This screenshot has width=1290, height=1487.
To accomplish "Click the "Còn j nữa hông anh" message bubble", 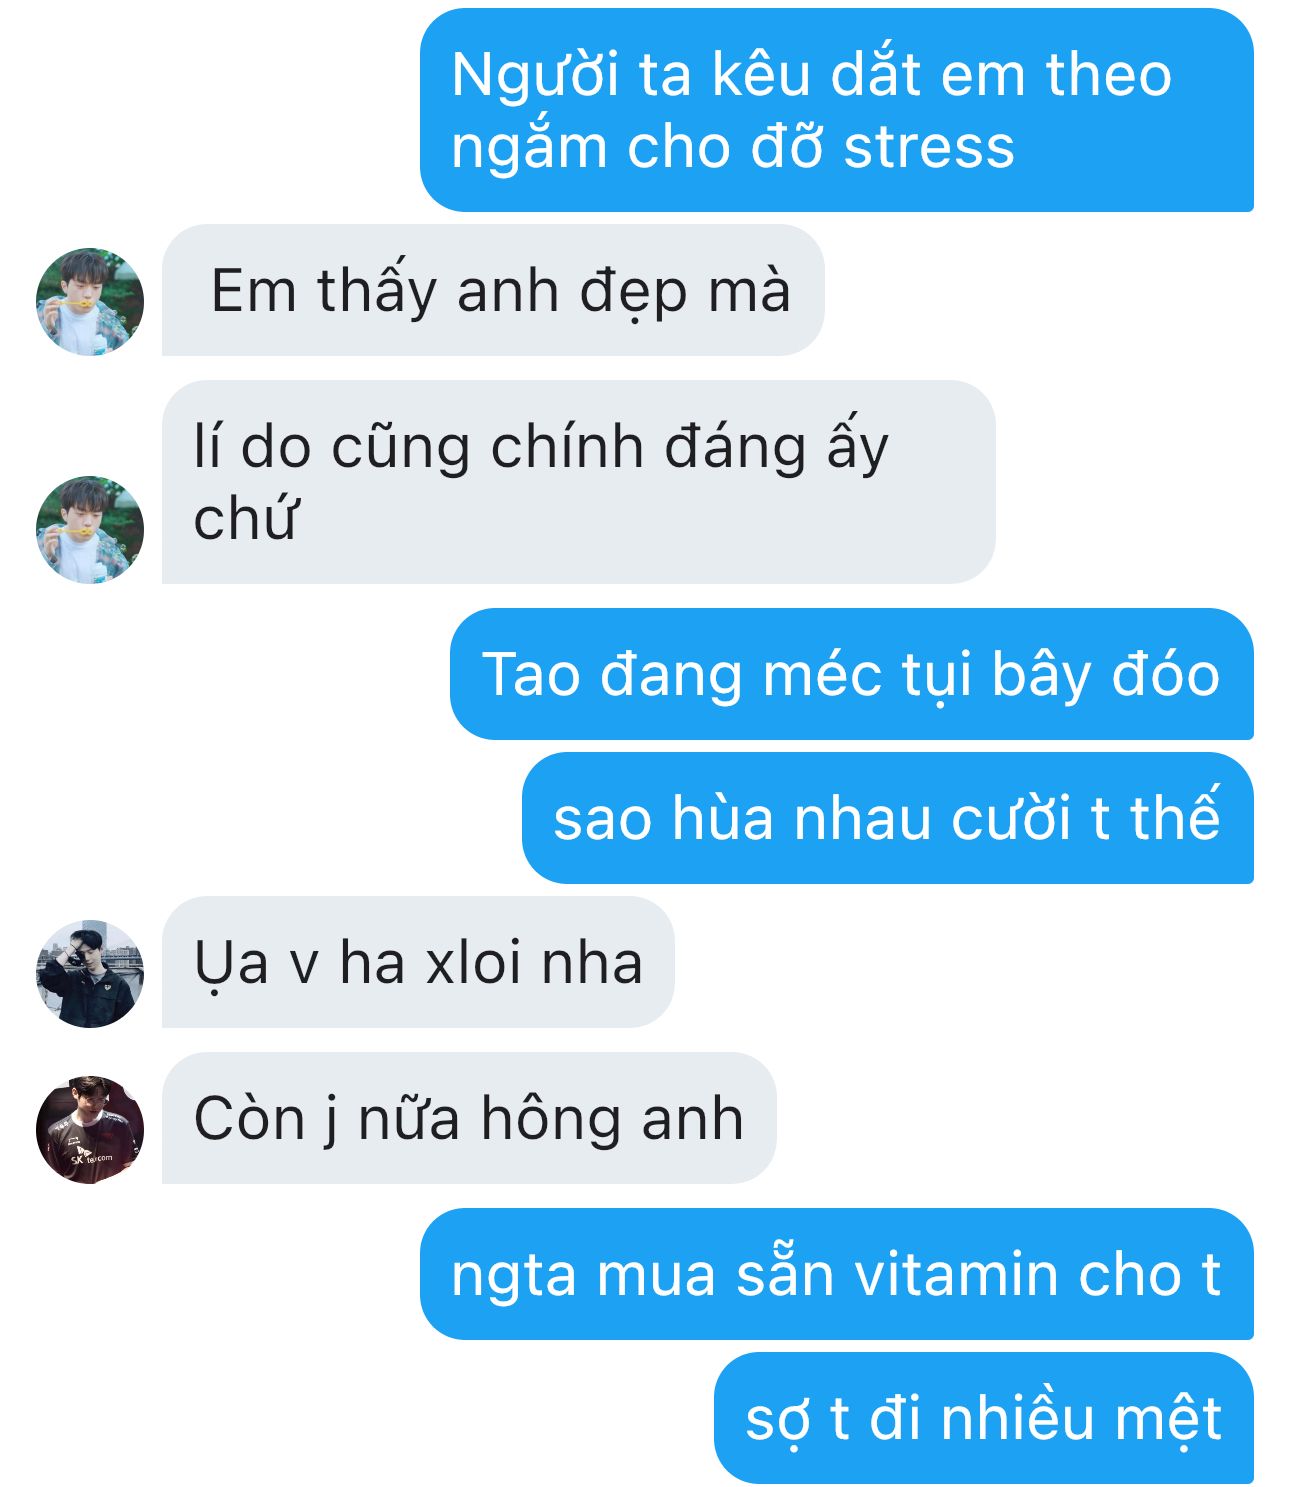I will (x=469, y=1118).
